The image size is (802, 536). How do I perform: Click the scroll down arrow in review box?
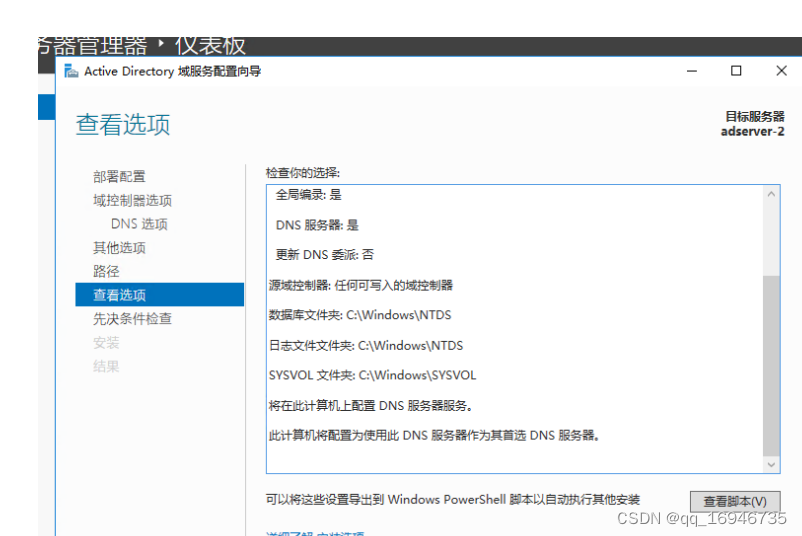tap(771, 464)
